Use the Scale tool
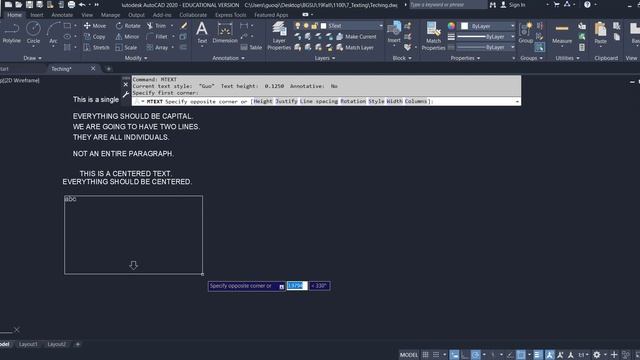The width and height of the screenshot is (640, 360). click(x=126, y=47)
